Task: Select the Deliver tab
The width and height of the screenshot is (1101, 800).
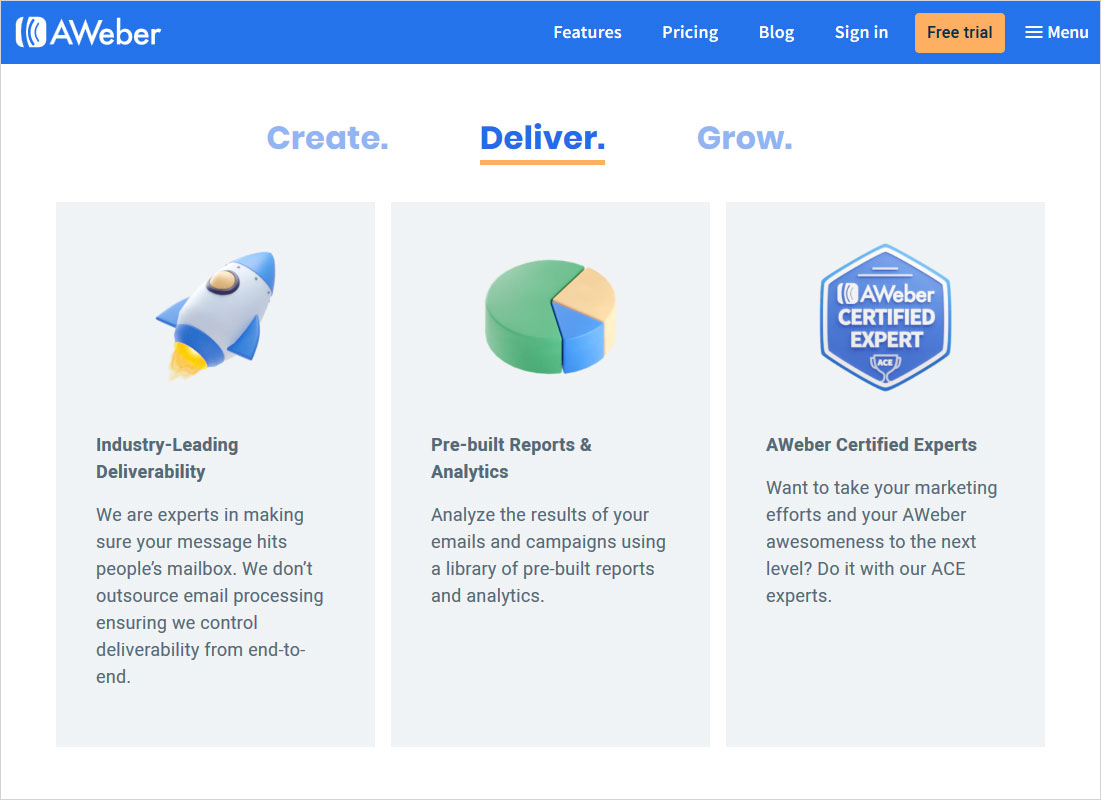Action: pyautogui.click(x=542, y=138)
